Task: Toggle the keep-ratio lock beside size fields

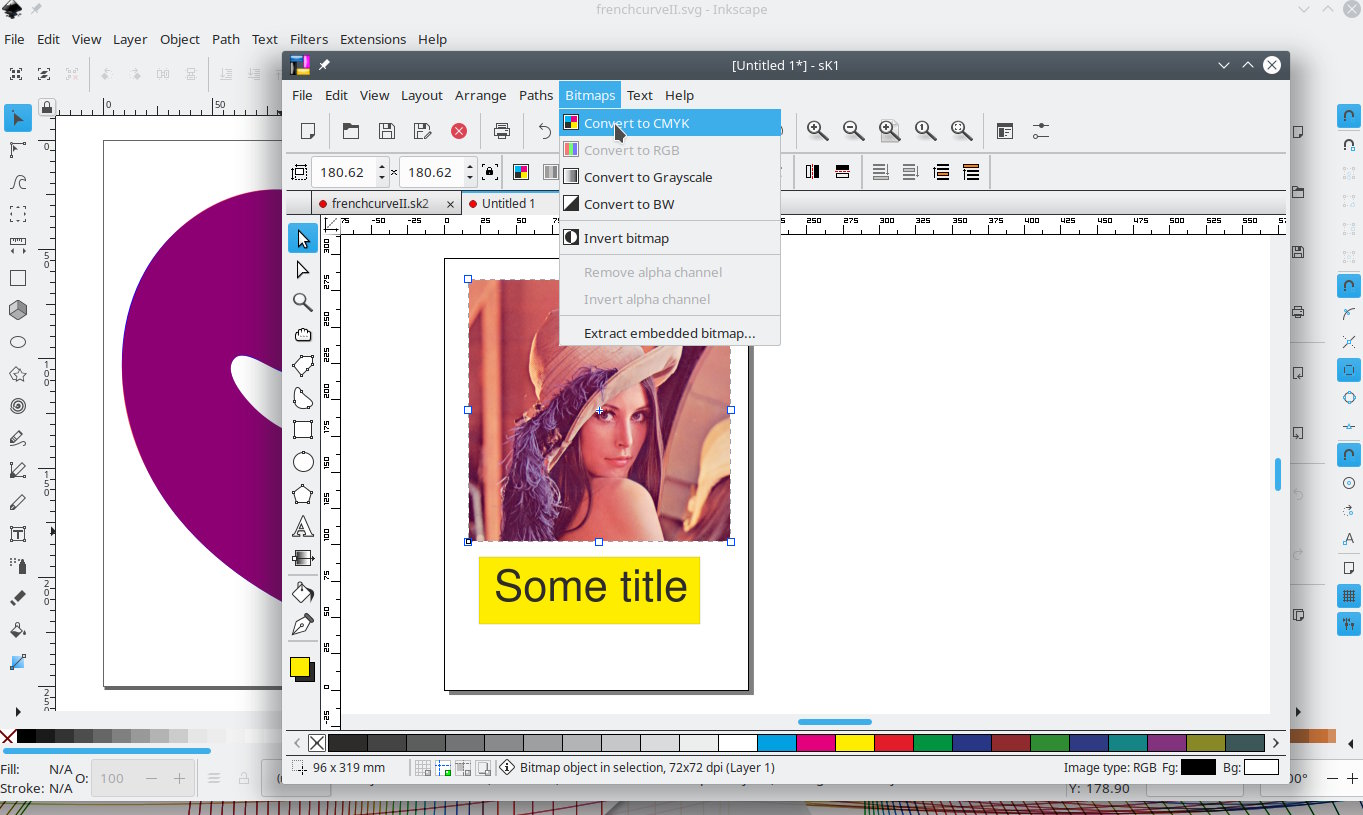Action: tap(489, 172)
